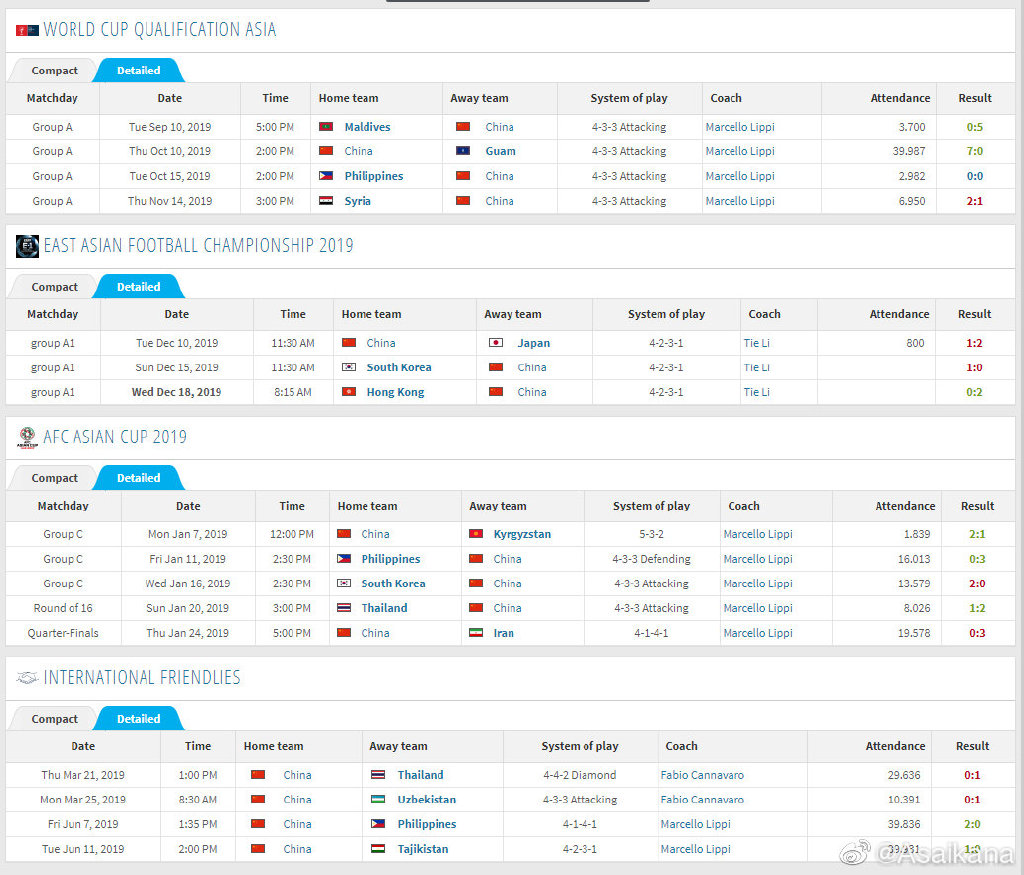
Task: Open the AFC Asian Cup 2019 heading
Action: pos(115,437)
